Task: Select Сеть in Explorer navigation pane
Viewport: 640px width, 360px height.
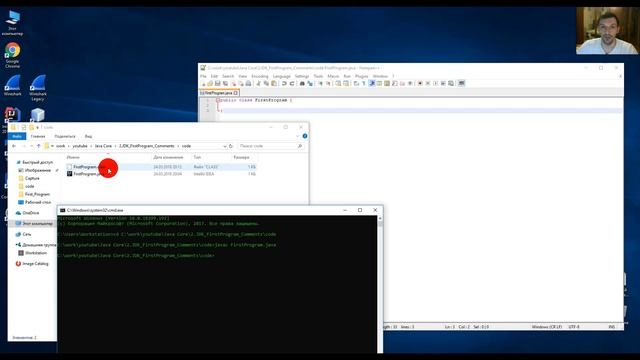Action: coord(27,234)
